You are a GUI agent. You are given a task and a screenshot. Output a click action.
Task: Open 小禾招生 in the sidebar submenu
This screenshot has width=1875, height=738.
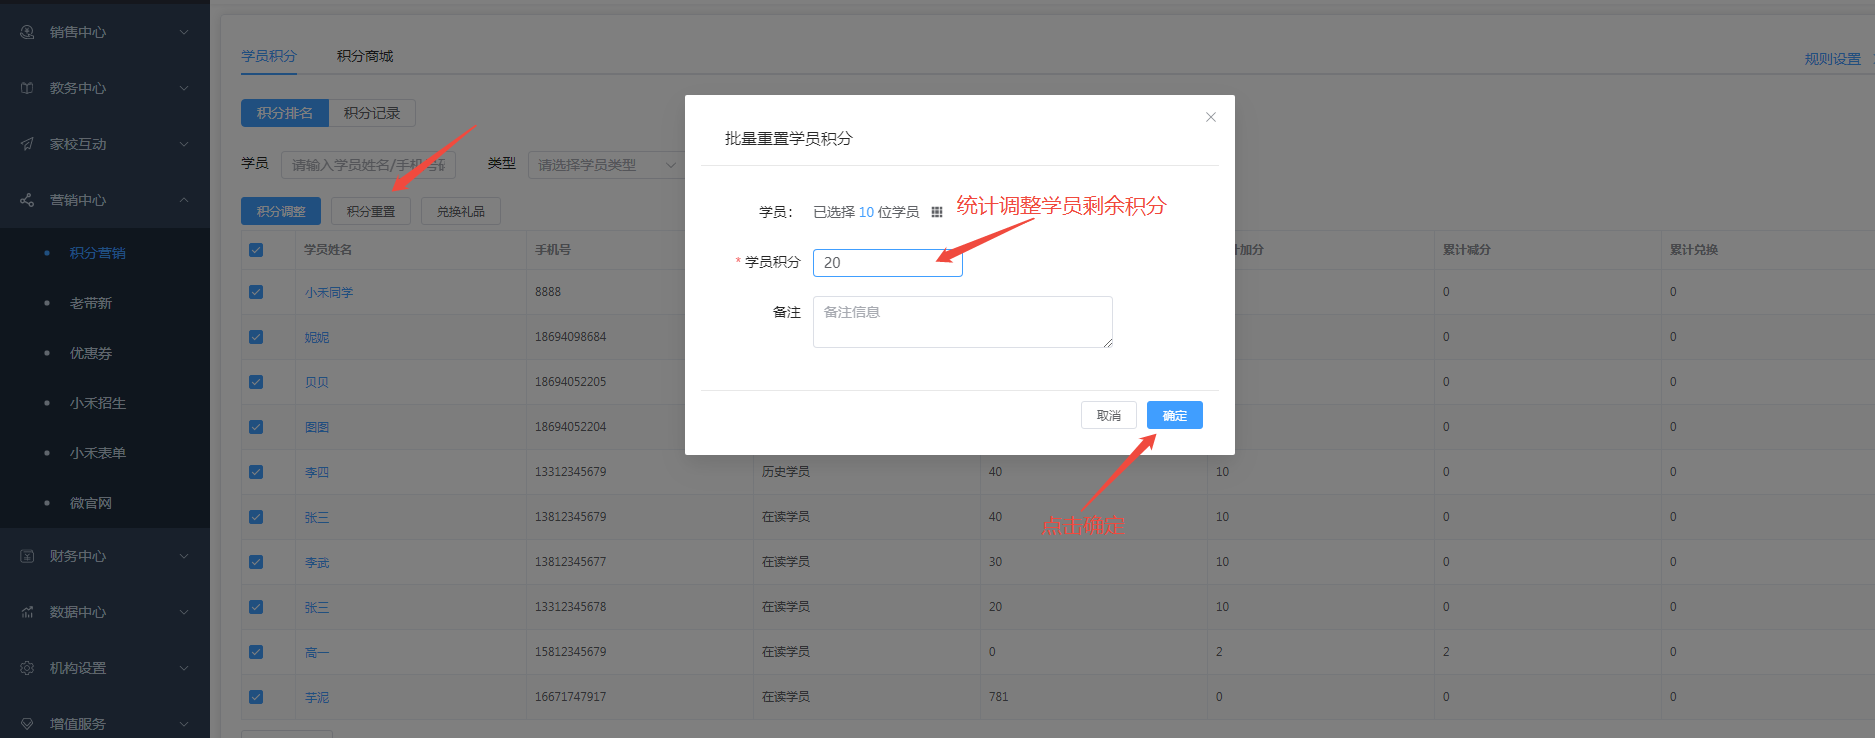98,403
